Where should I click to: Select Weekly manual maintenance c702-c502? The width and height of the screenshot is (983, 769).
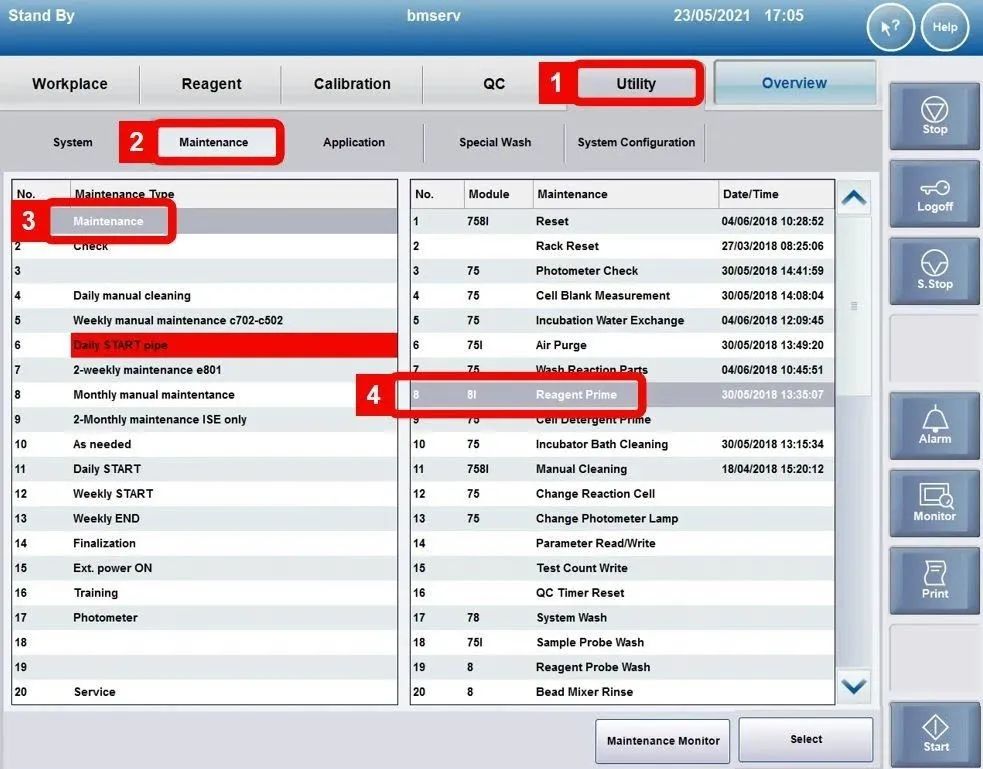coord(205,320)
